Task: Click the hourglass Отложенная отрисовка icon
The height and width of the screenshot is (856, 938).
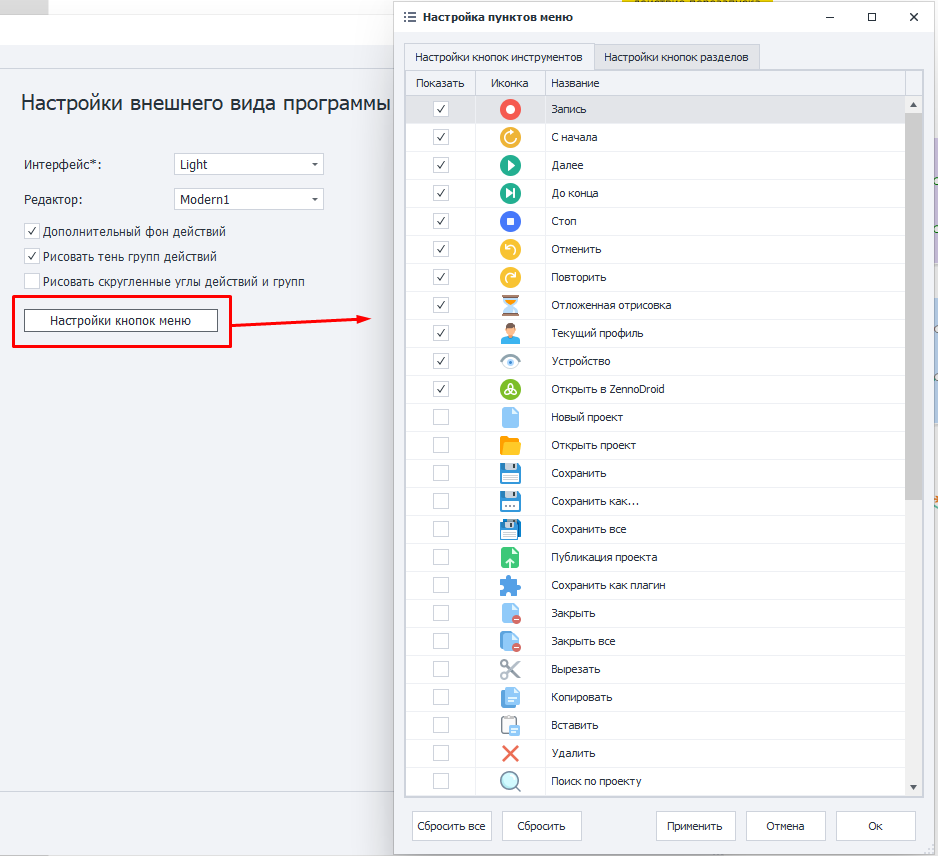Action: click(x=510, y=305)
